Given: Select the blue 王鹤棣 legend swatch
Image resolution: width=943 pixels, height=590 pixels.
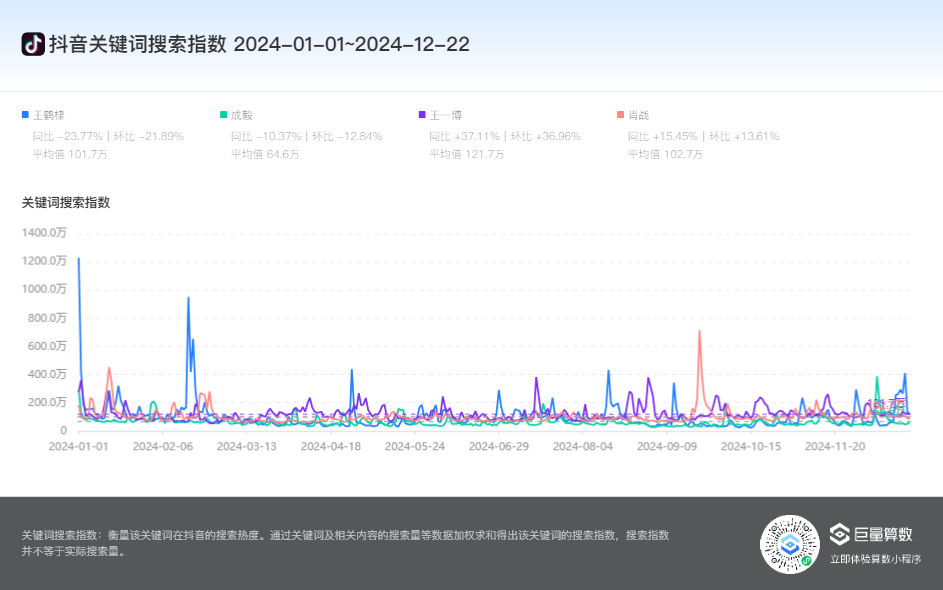Looking at the screenshot, I should (x=25, y=114).
